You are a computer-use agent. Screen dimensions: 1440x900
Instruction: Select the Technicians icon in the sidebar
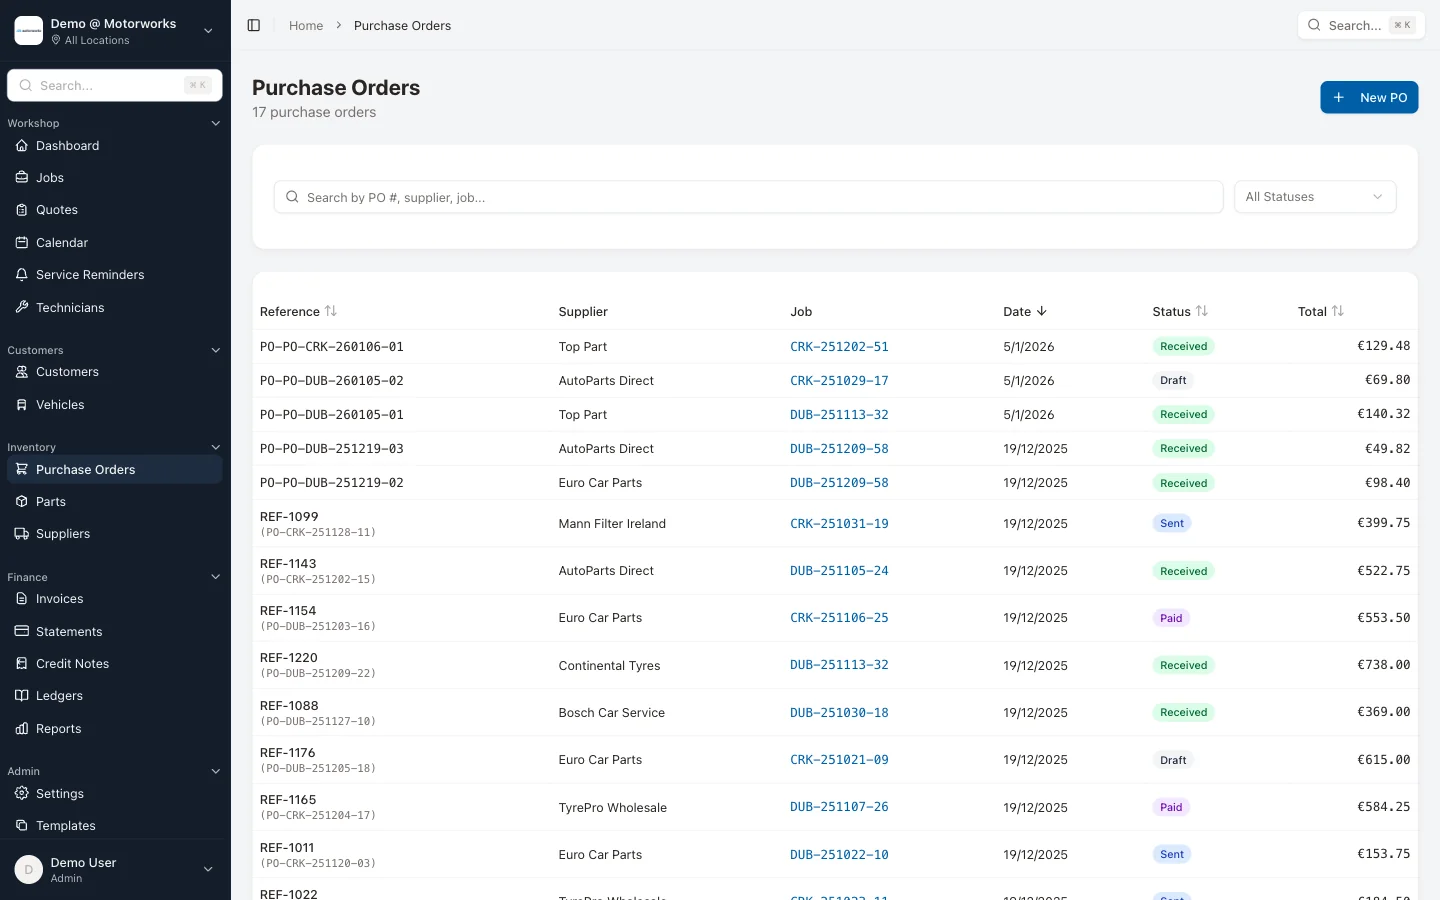click(20, 307)
